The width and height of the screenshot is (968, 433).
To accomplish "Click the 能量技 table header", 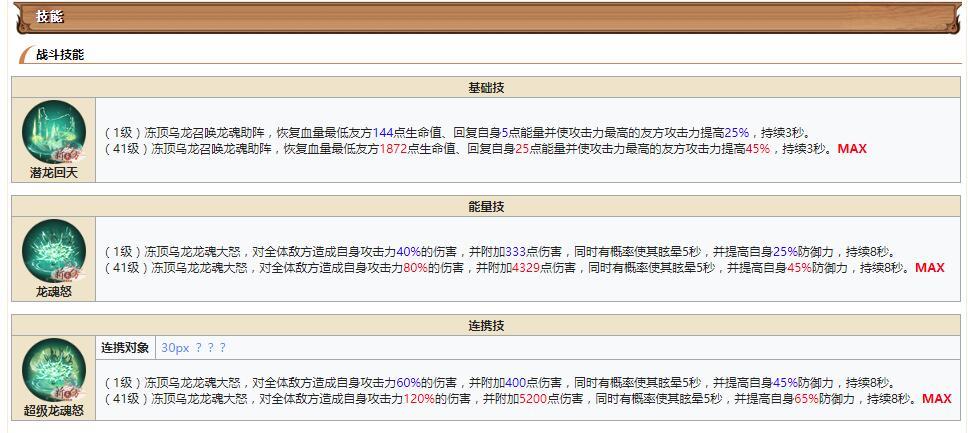I will coord(486,207).
